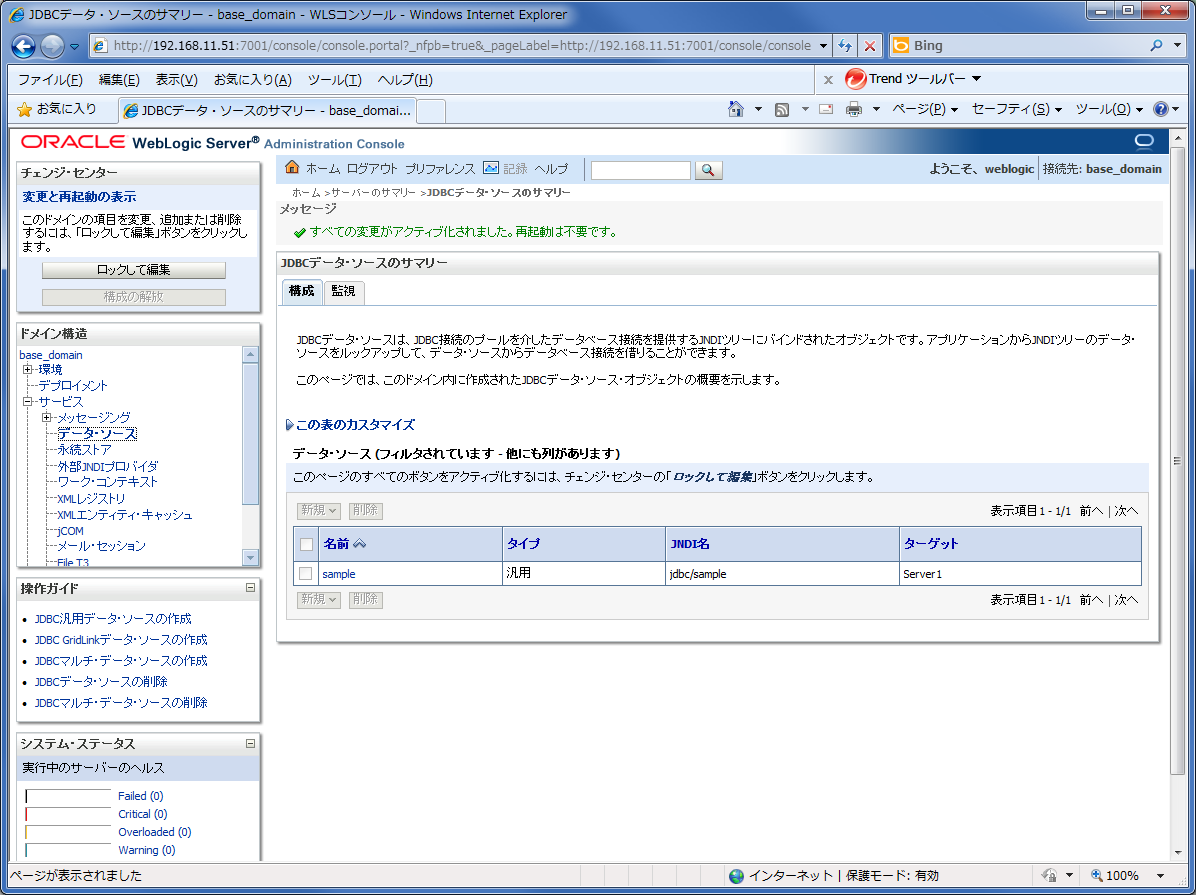This screenshot has height=895, width=1196.
Task: Switch to the 監視 tab
Action: [343, 291]
